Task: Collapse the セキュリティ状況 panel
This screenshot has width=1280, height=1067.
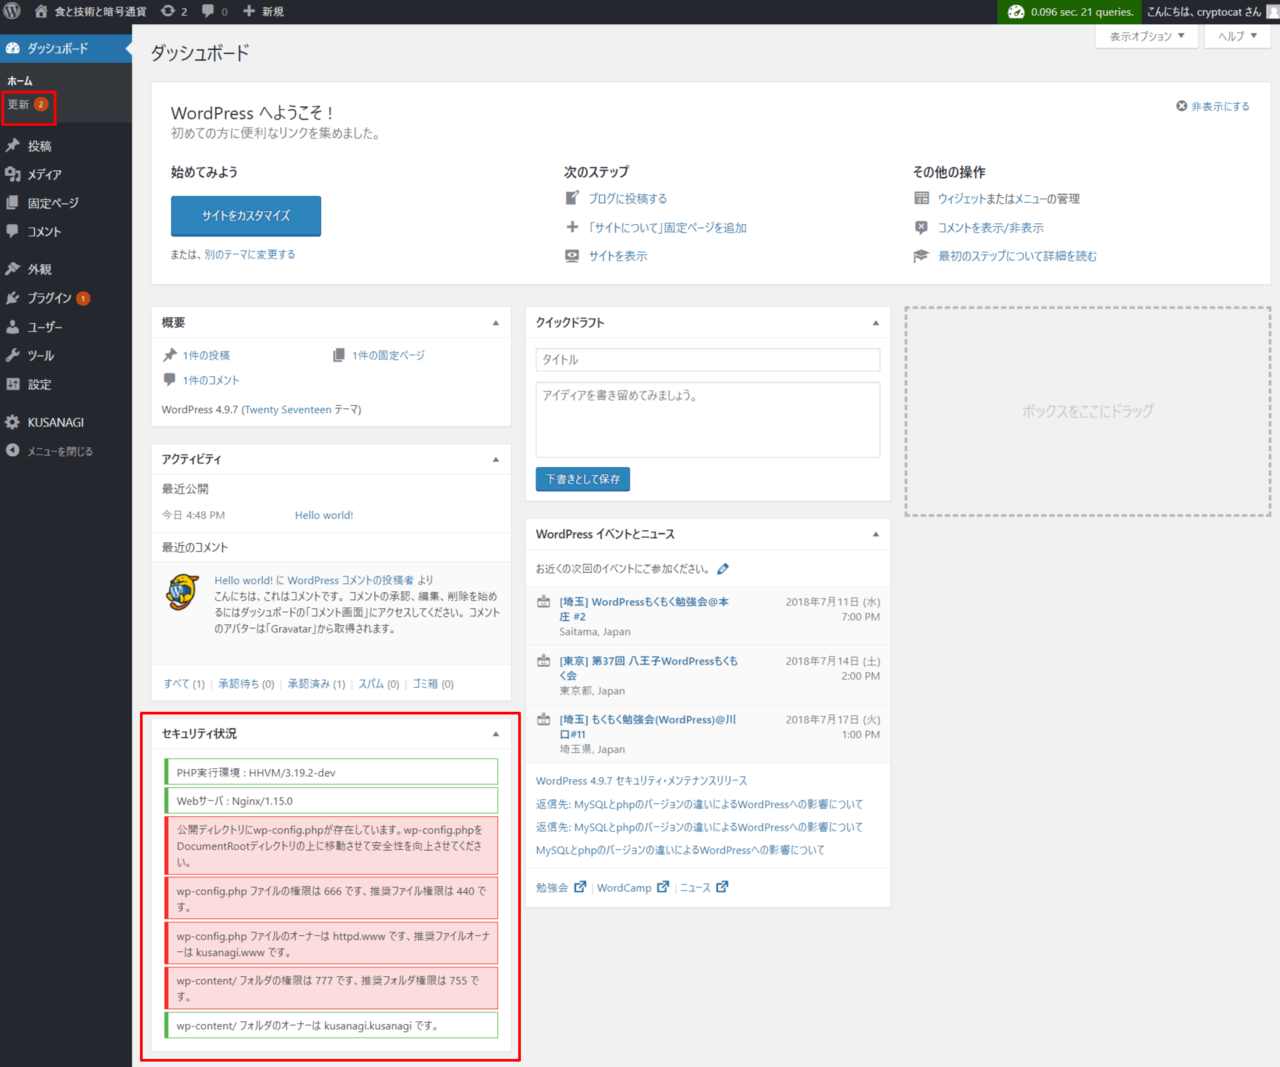Action: (496, 734)
